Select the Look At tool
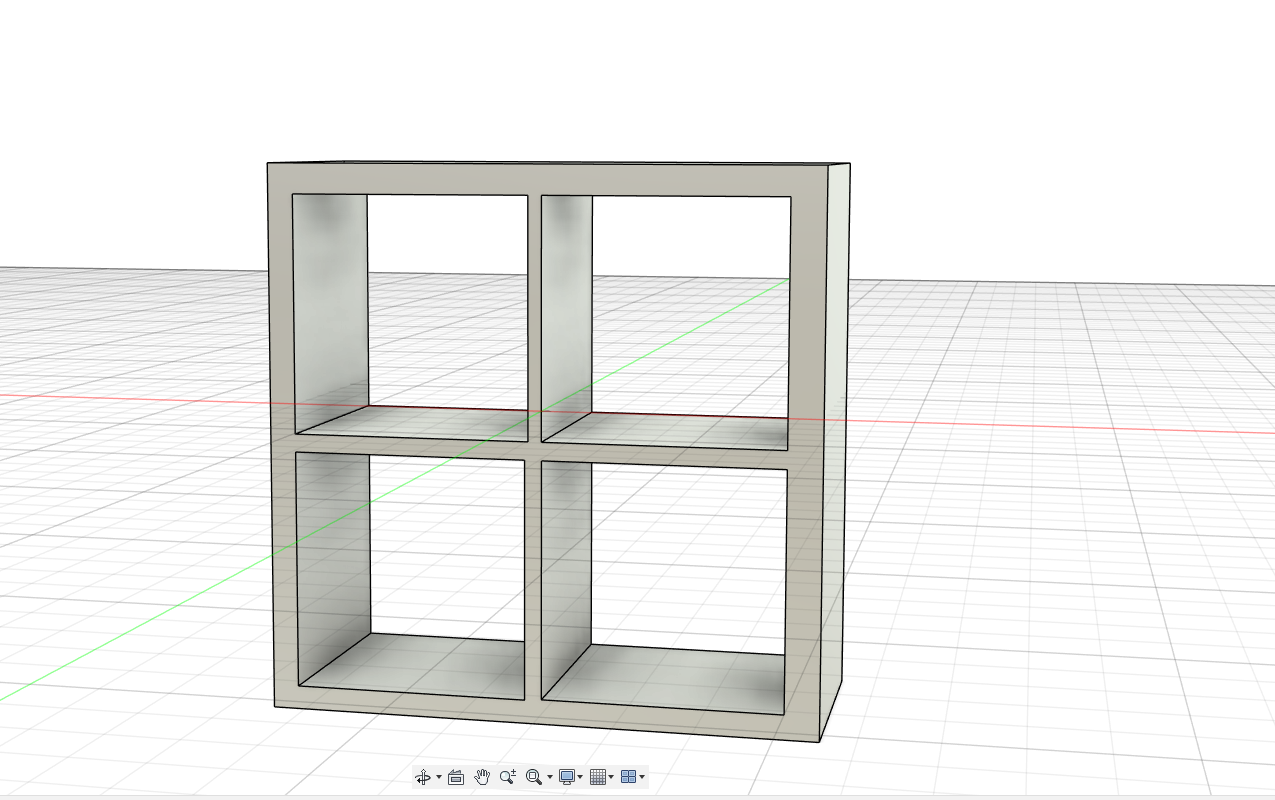Image resolution: width=1275 pixels, height=800 pixels. click(x=456, y=777)
